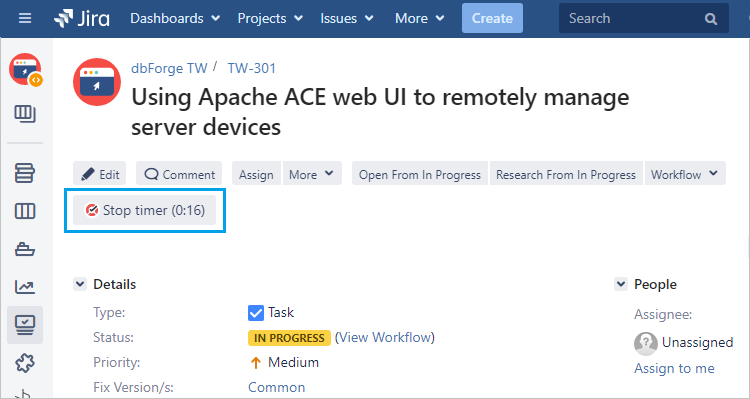This screenshot has width=750, height=399.
Task: Open the Backlog icon in sidebar
Action: pos(25,173)
